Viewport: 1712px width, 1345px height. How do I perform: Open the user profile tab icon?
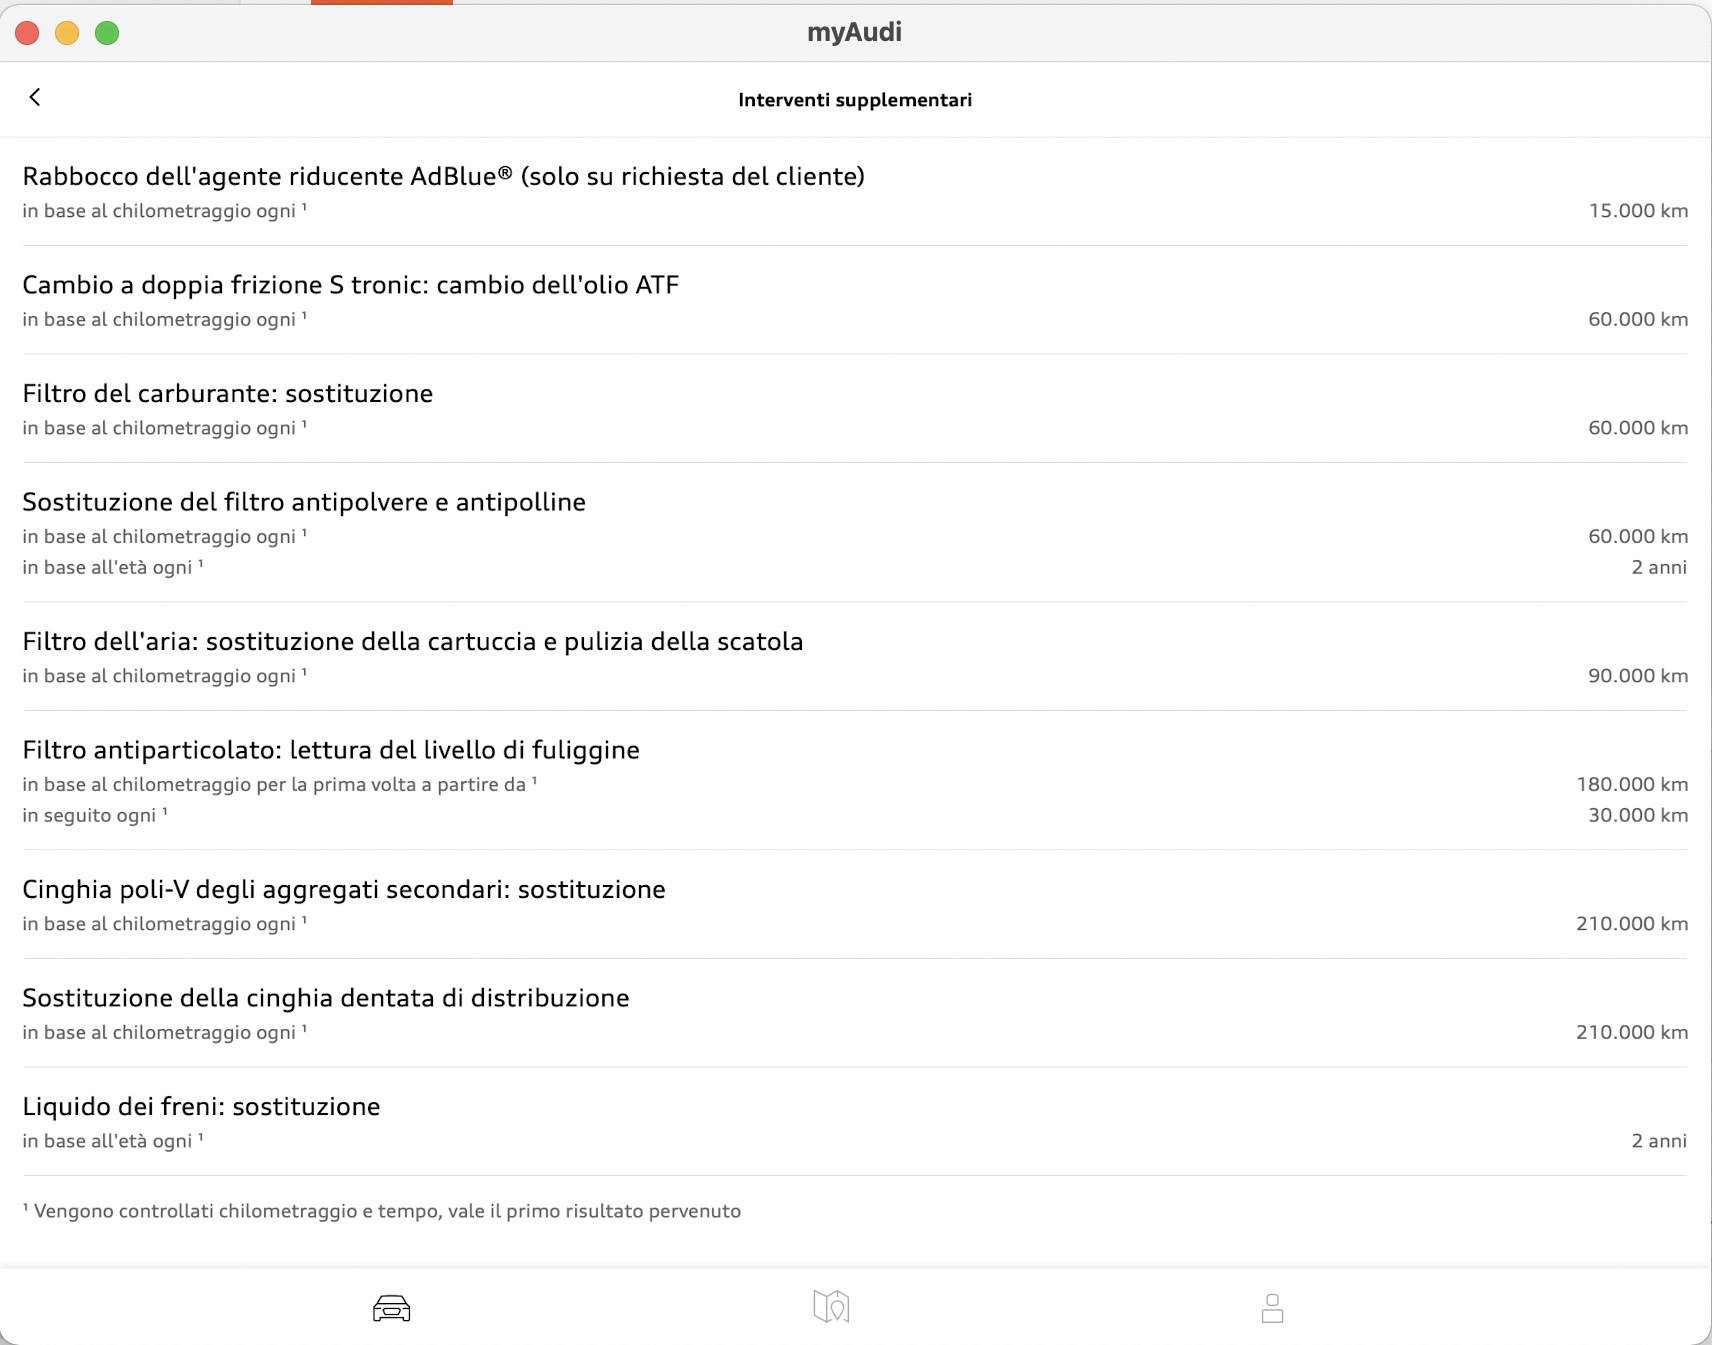coord(1272,1308)
